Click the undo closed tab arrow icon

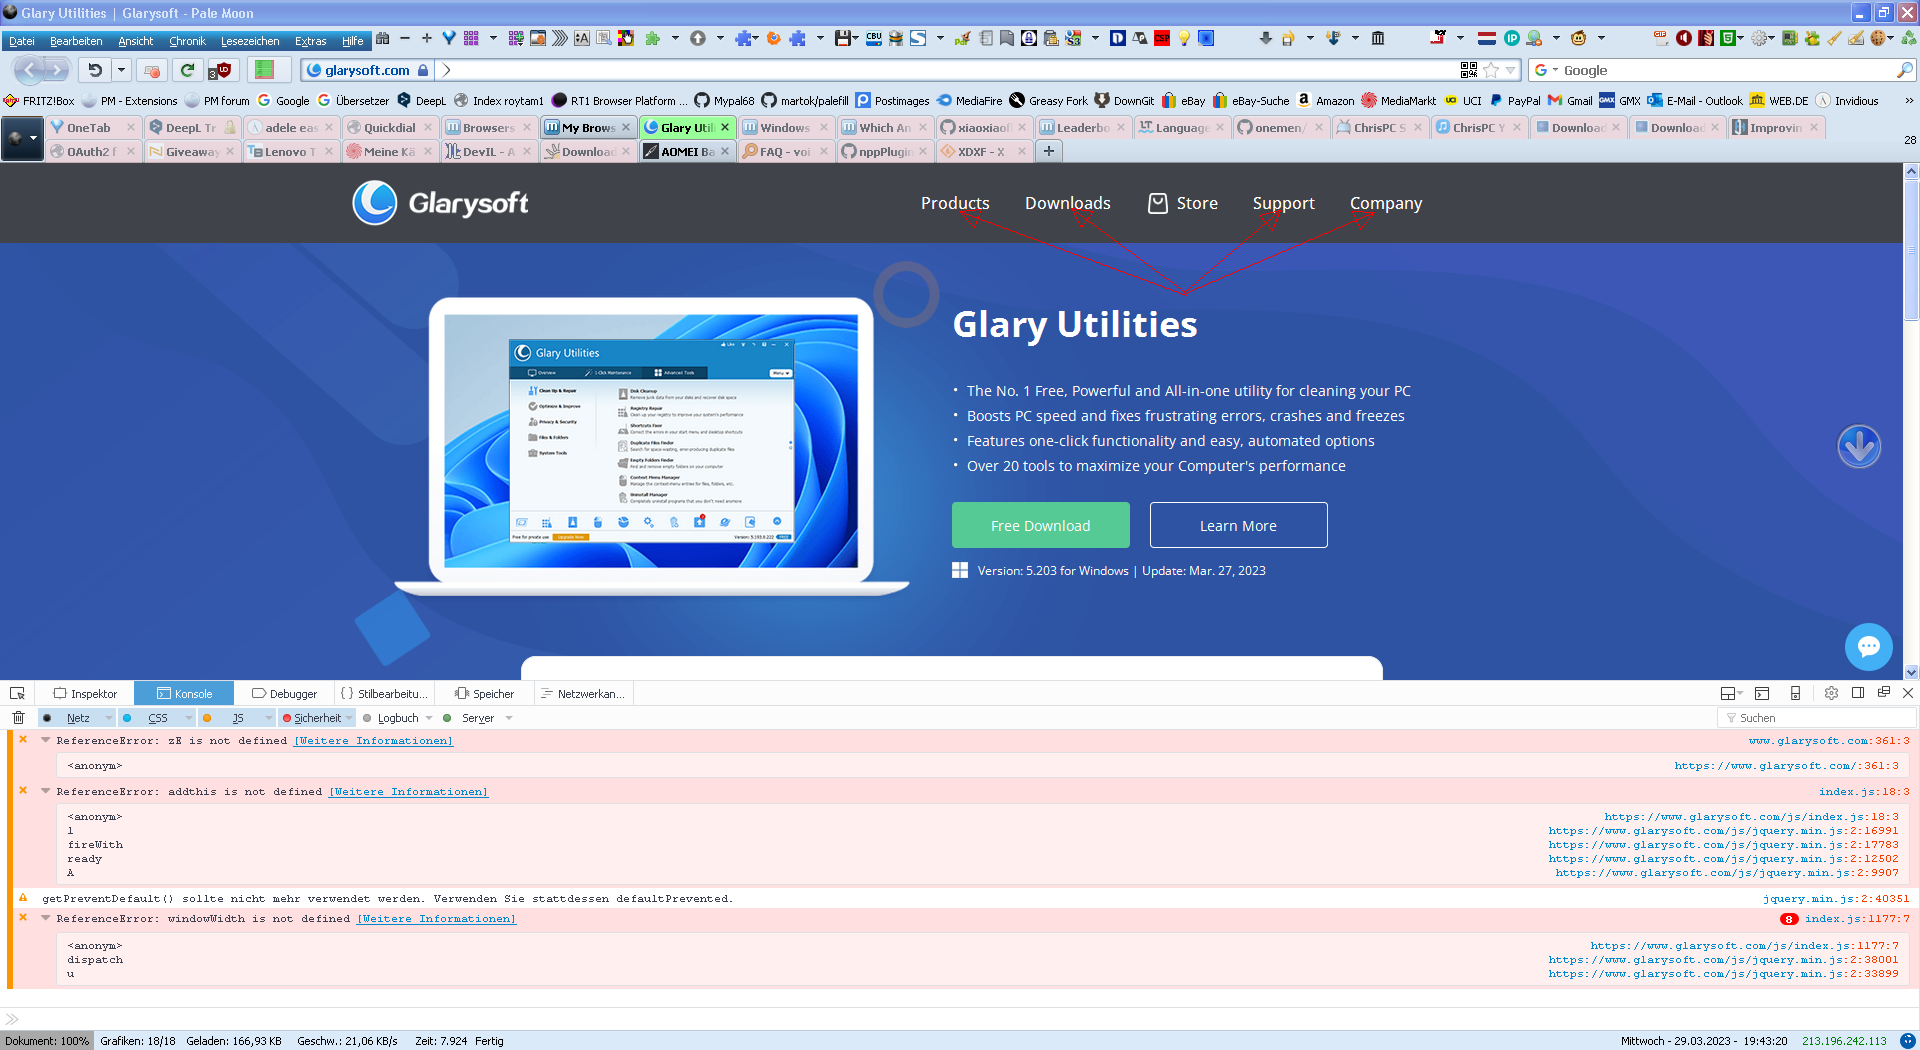pyautogui.click(x=95, y=70)
